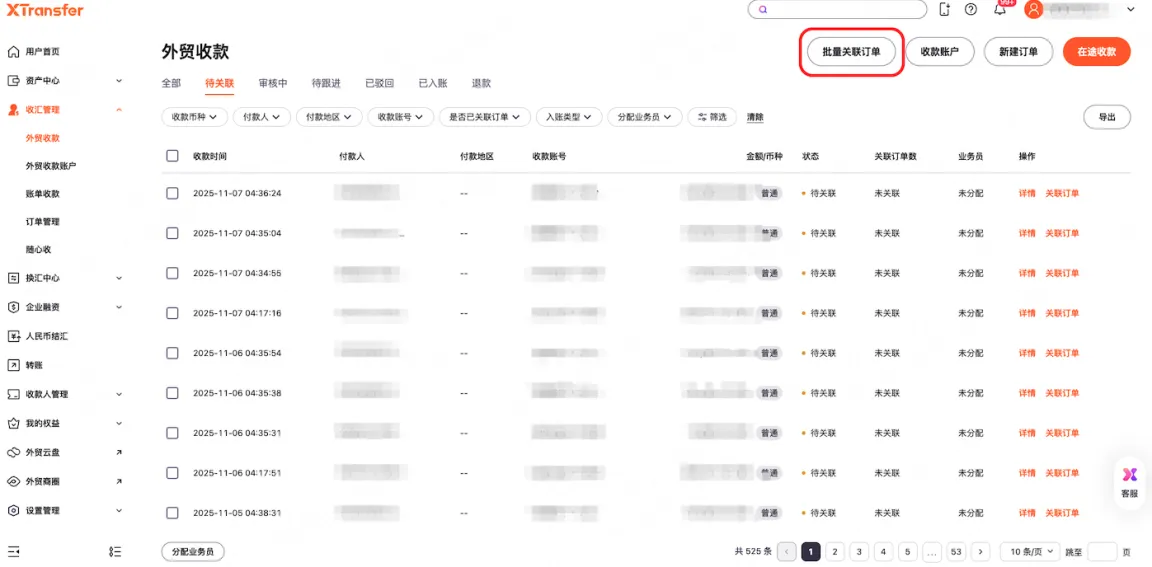Open the 入账类型 filter dropdown
The image size is (1152, 567).
(x=569, y=117)
